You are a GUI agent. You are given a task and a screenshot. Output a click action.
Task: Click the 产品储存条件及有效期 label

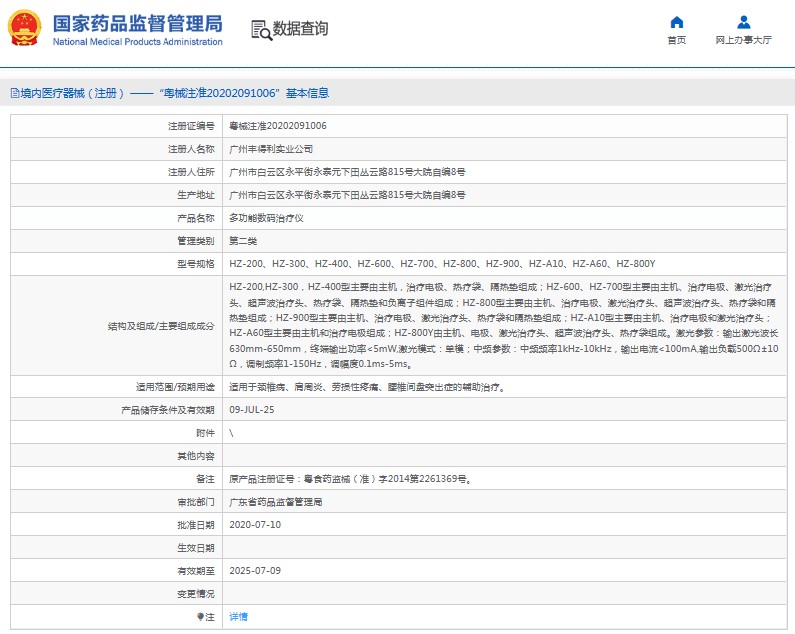point(168,410)
